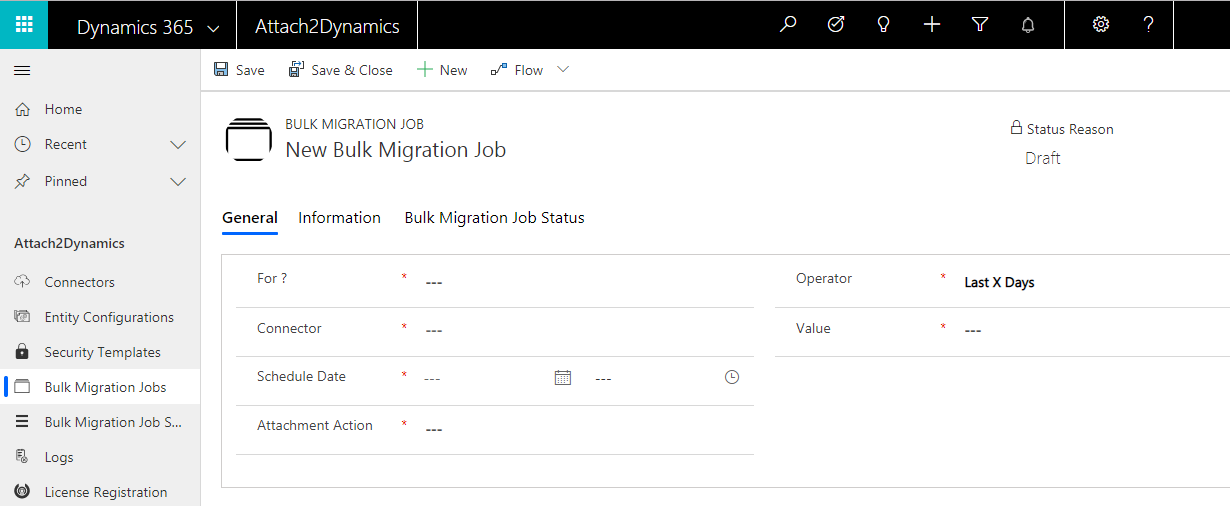
Task: Open advanced find funnel icon
Action: tap(980, 25)
